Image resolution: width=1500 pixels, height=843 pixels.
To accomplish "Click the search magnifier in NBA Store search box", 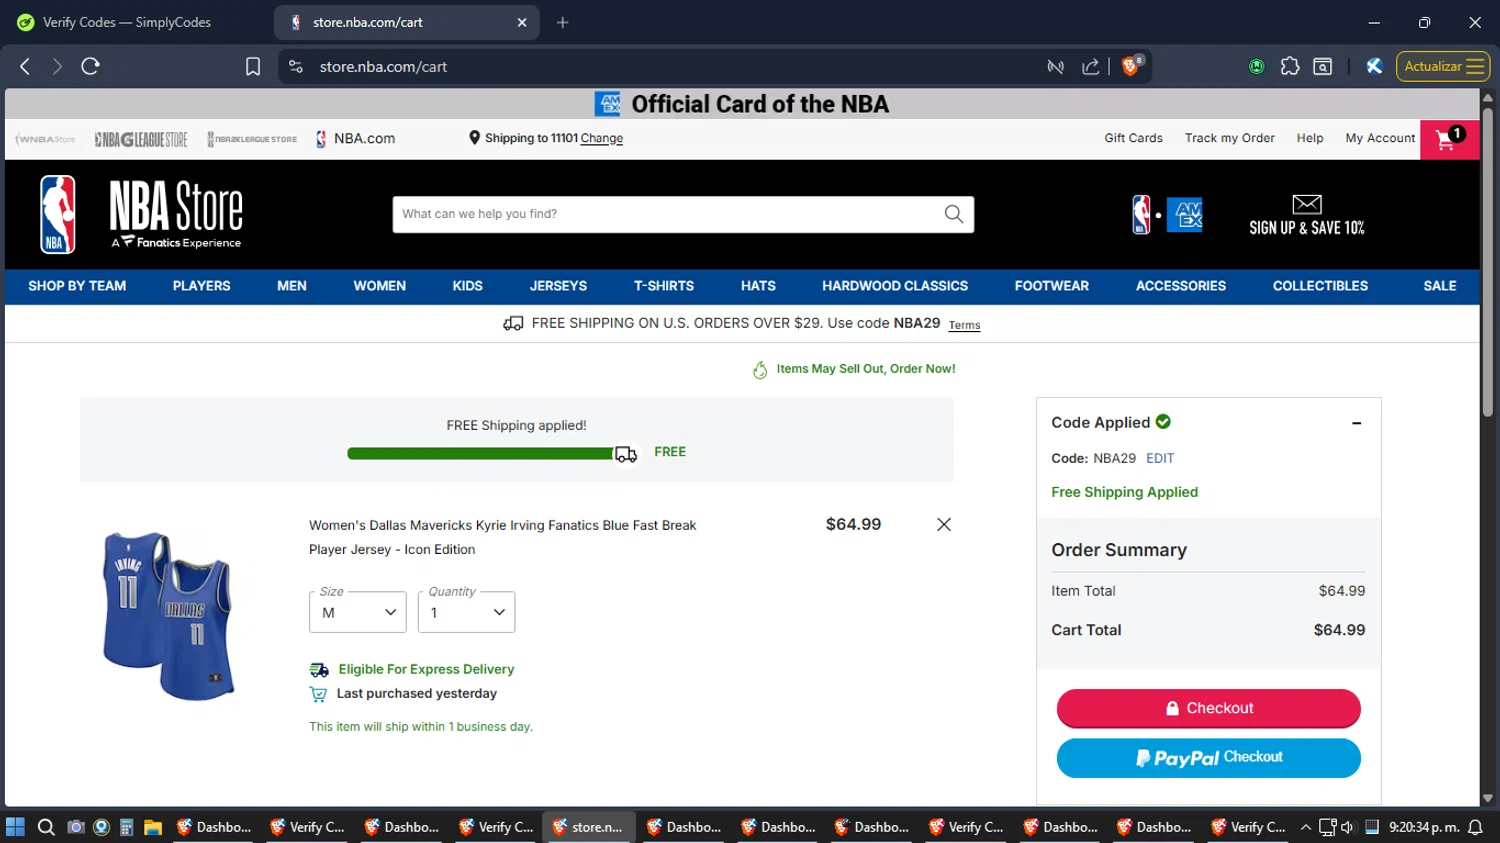I will 954,214.
